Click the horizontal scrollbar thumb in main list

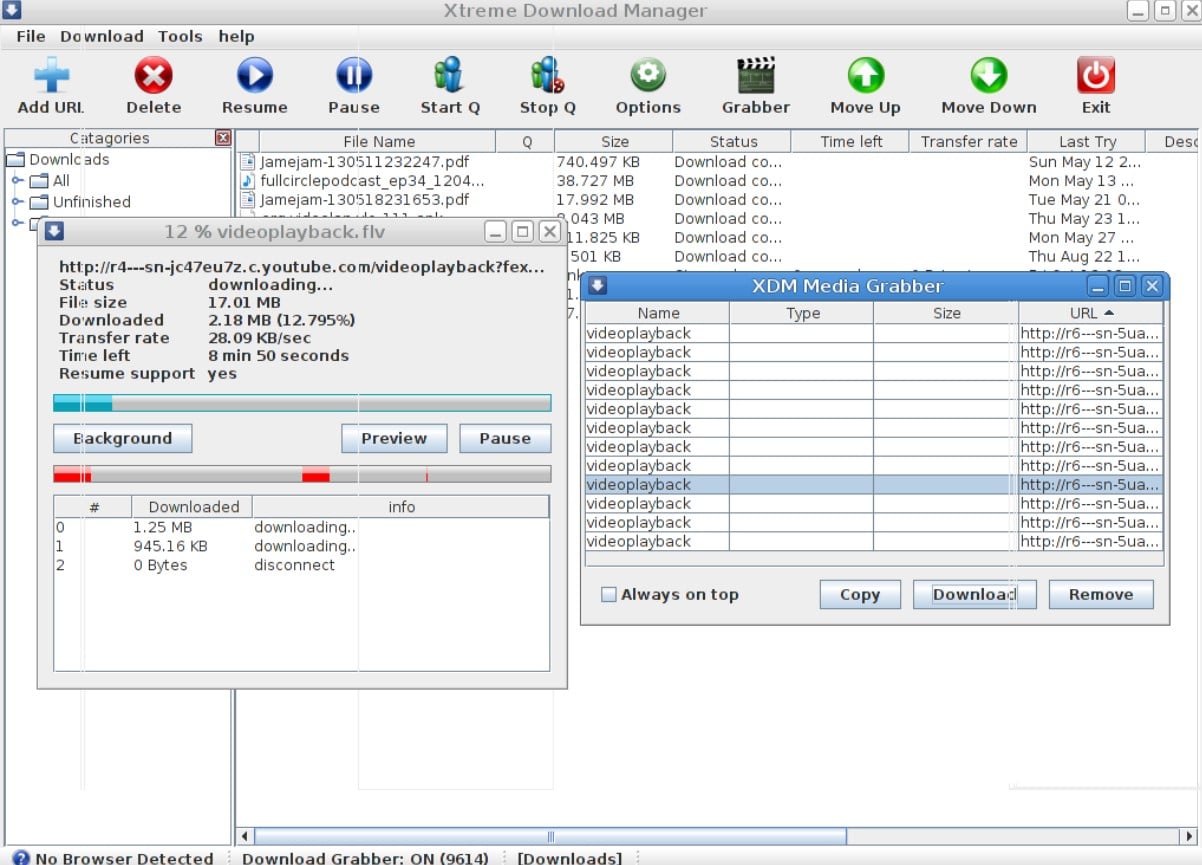pyautogui.click(x=551, y=836)
